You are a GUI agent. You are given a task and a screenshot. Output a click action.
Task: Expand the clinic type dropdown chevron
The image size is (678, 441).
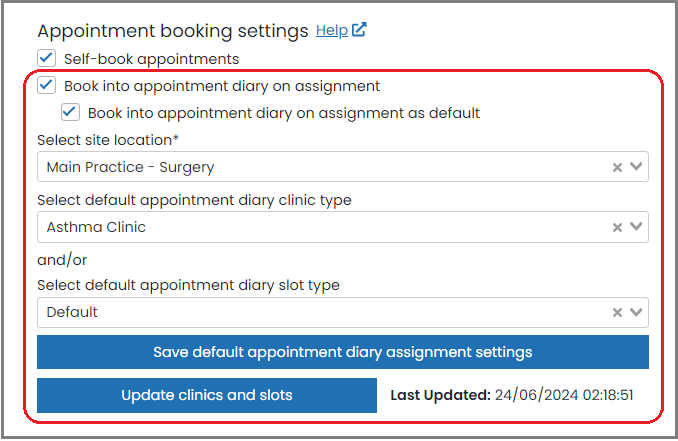(636, 226)
